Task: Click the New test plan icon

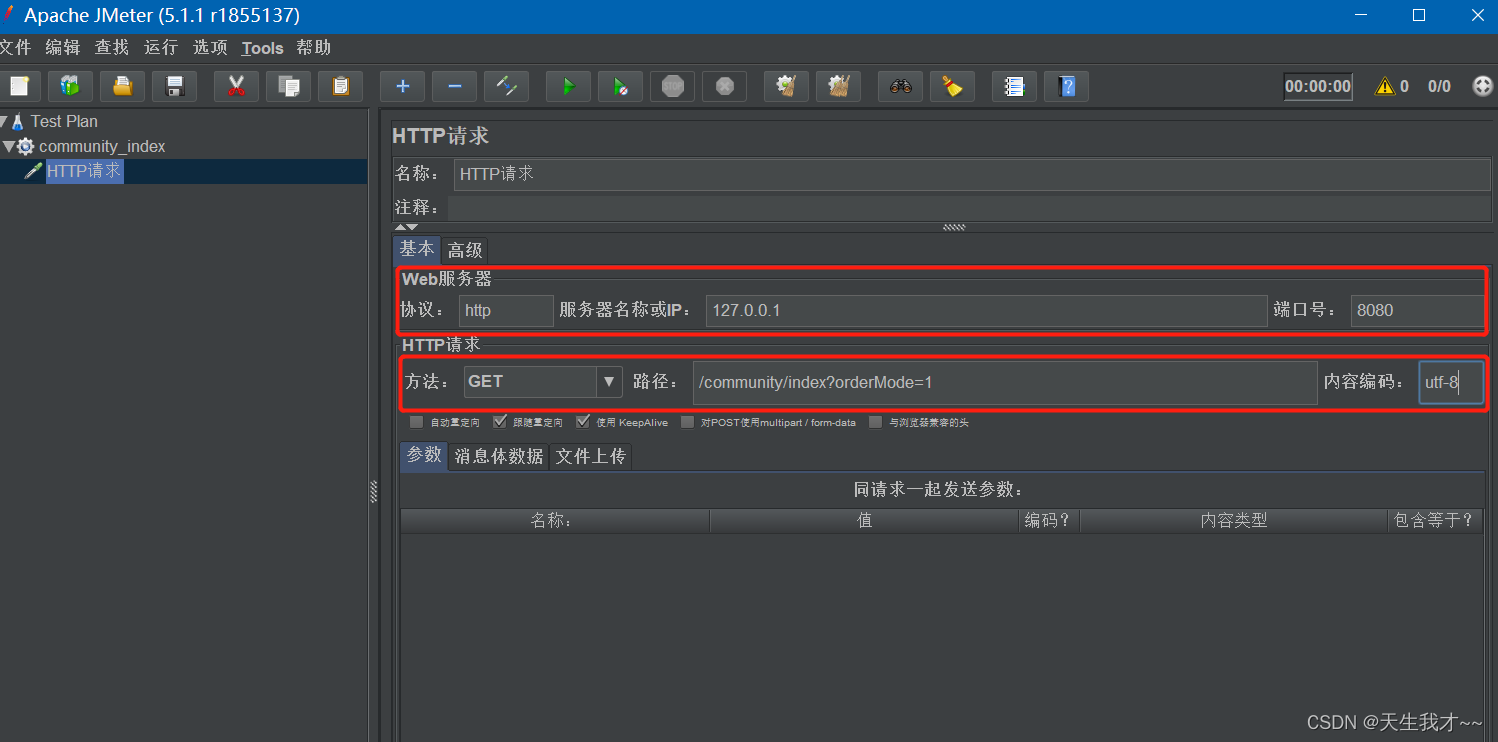Action: pos(18,86)
